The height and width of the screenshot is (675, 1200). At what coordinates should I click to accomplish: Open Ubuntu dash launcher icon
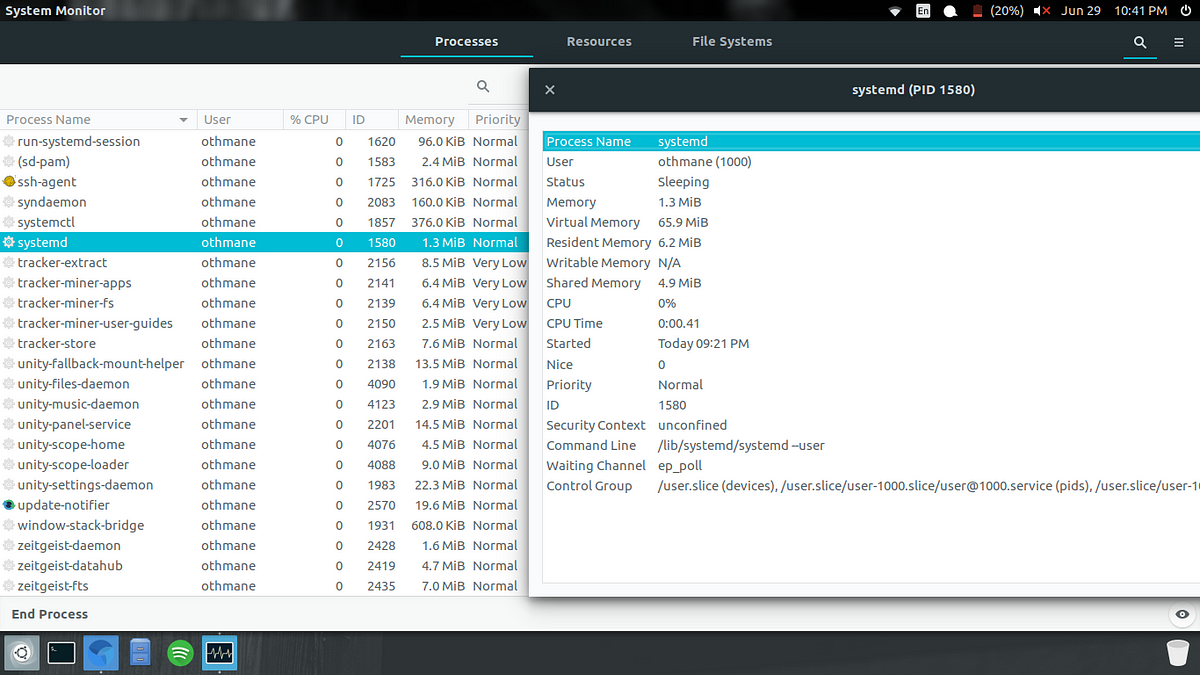coord(22,654)
